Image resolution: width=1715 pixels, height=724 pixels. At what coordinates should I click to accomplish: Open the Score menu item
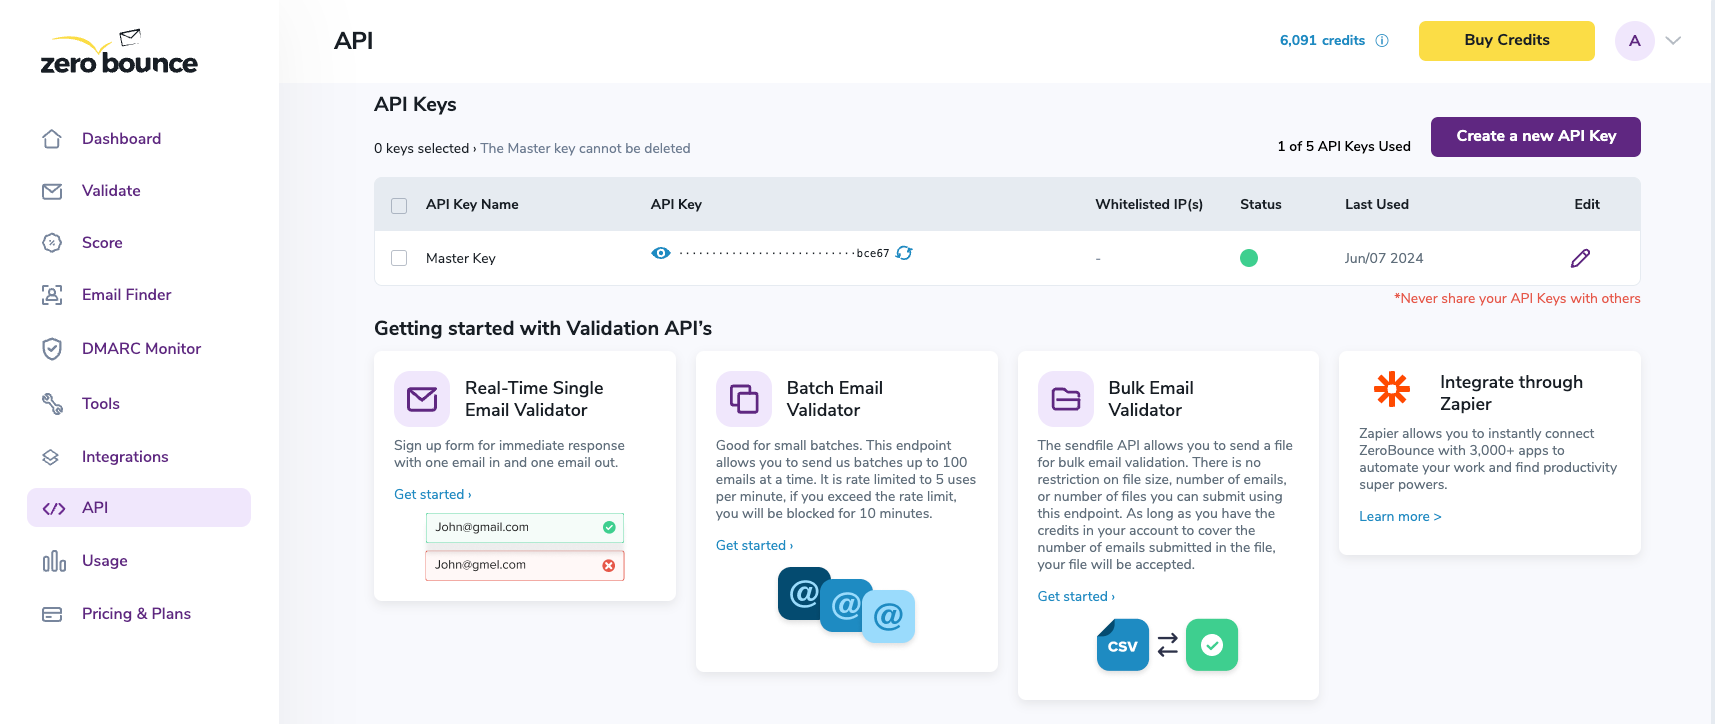pos(102,243)
